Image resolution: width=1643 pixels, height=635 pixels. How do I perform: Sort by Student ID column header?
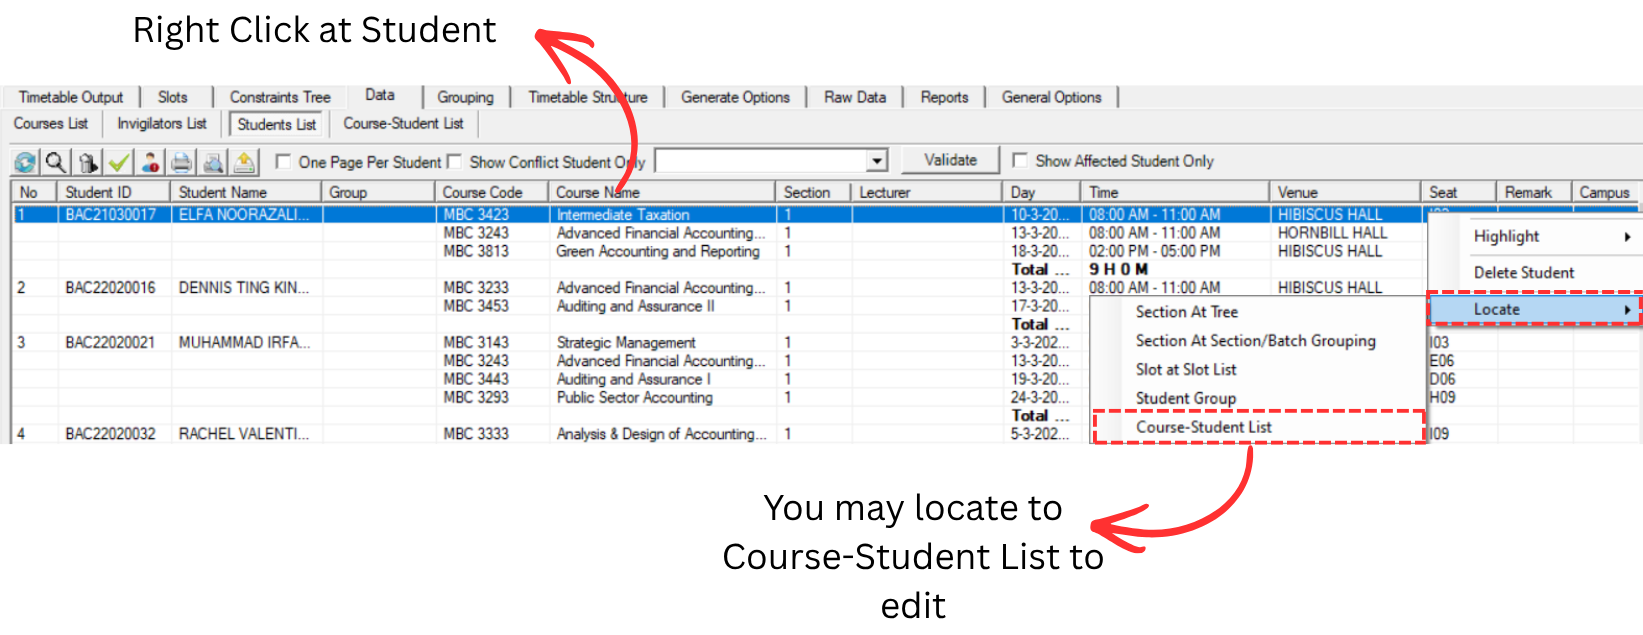point(114,192)
